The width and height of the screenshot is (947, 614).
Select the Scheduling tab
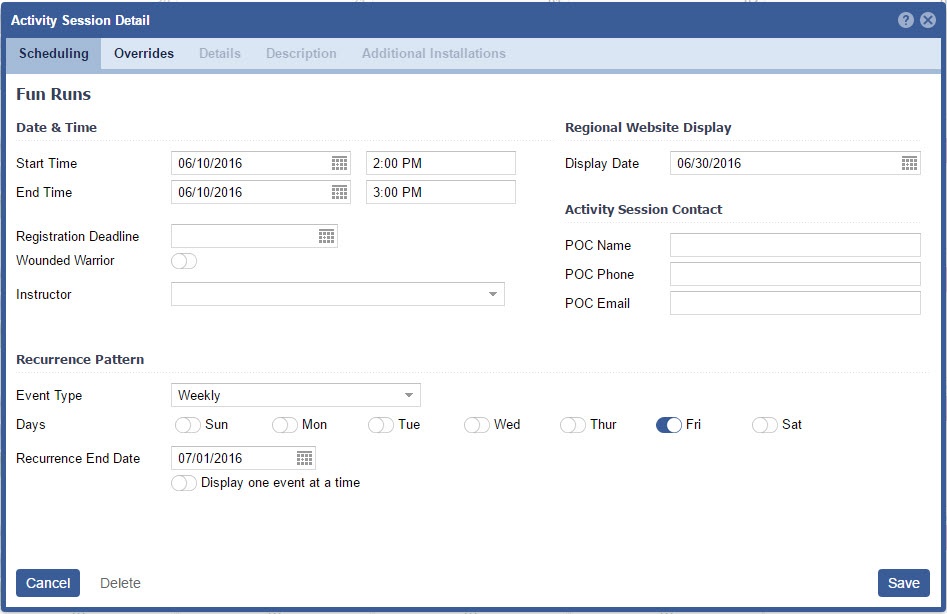pyautogui.click(x=54, y=54)
